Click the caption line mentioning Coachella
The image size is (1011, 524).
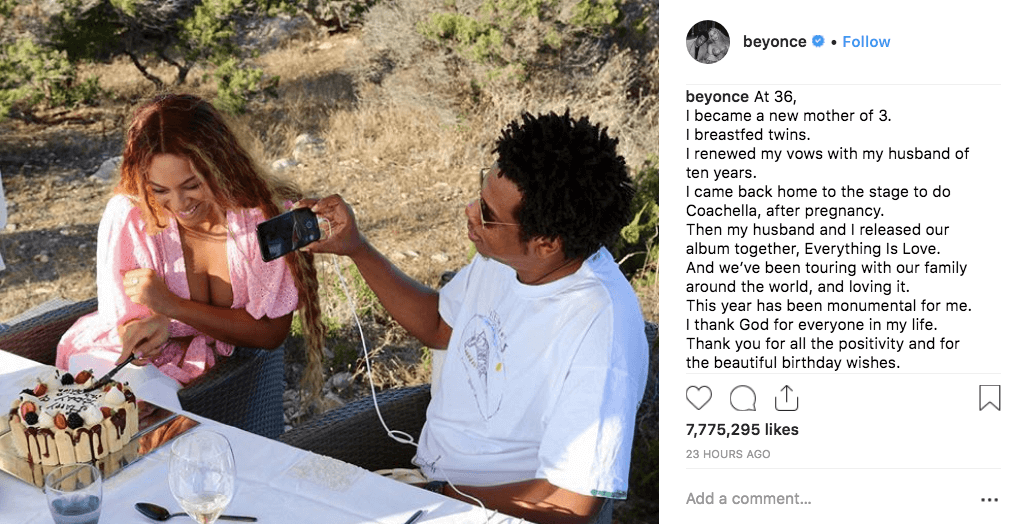785,210
